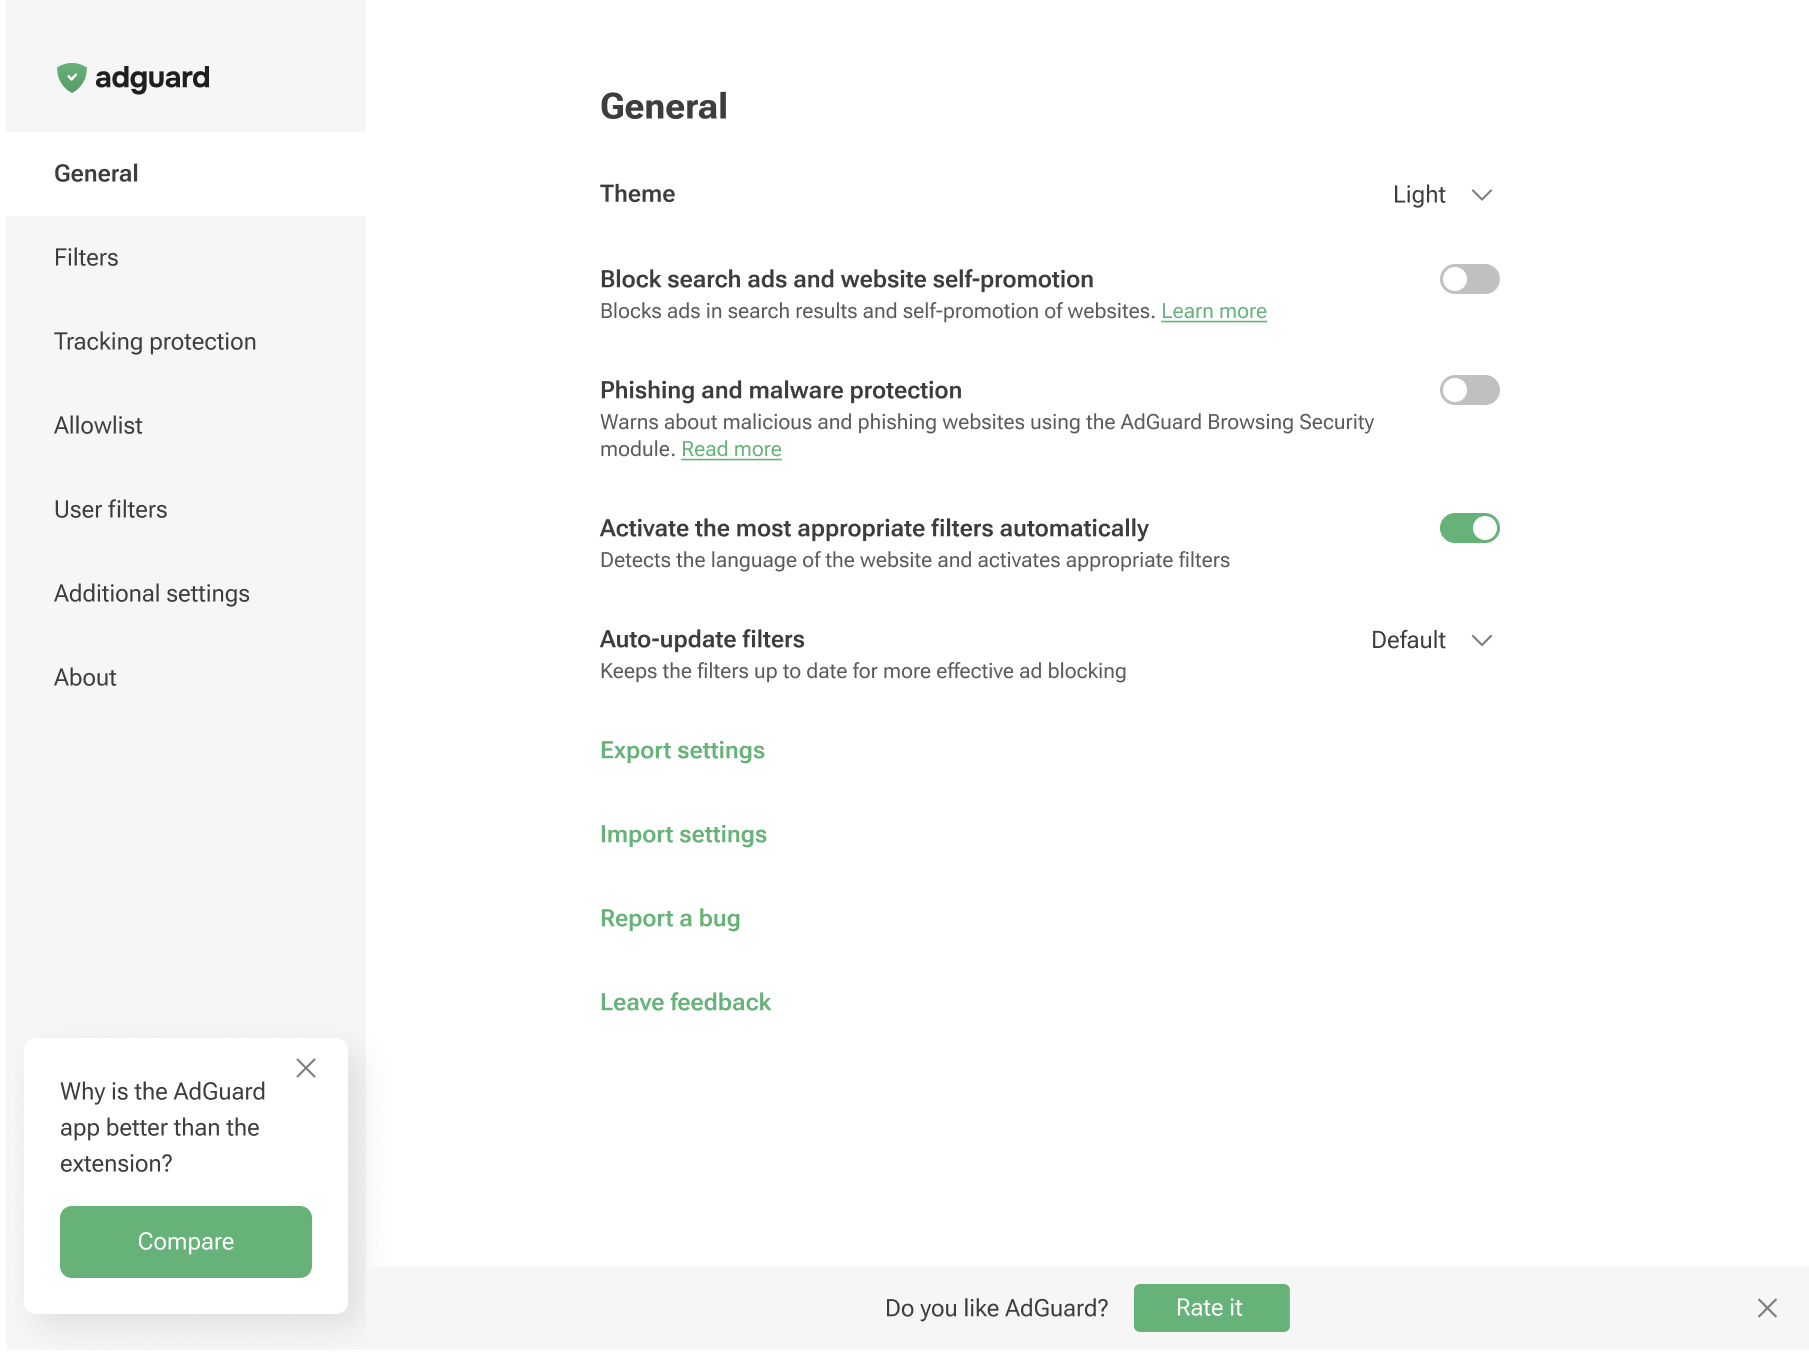The width and height of the screenshot is (1809, 1362).
Task: Click Leave feedback
Action: pos(685,1003)
